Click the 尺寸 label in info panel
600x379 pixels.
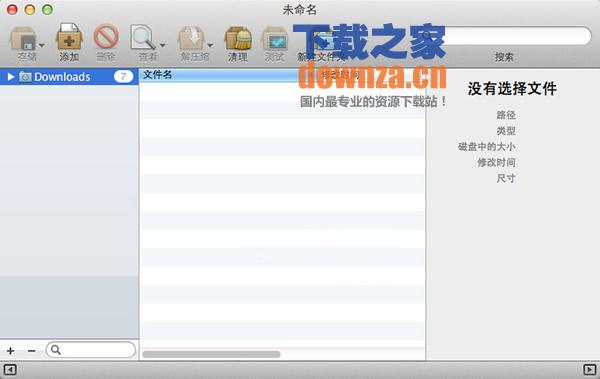pos(506,178)
